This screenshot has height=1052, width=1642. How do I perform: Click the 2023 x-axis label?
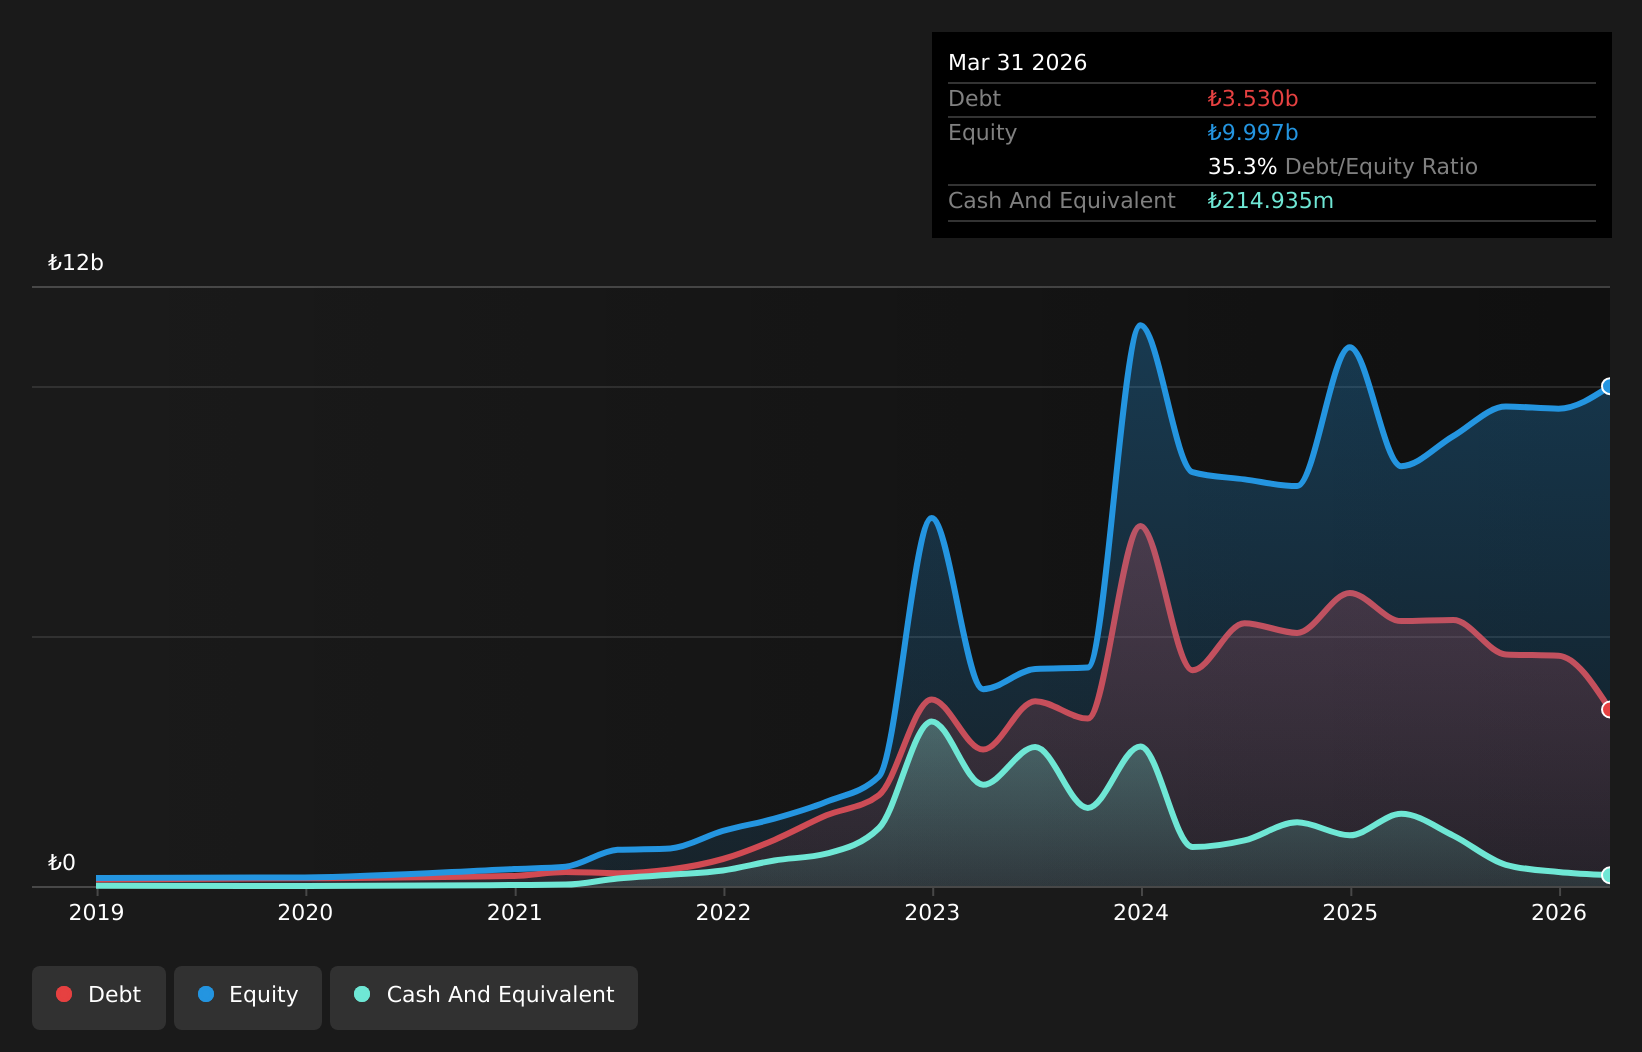(x=932, y=912)
